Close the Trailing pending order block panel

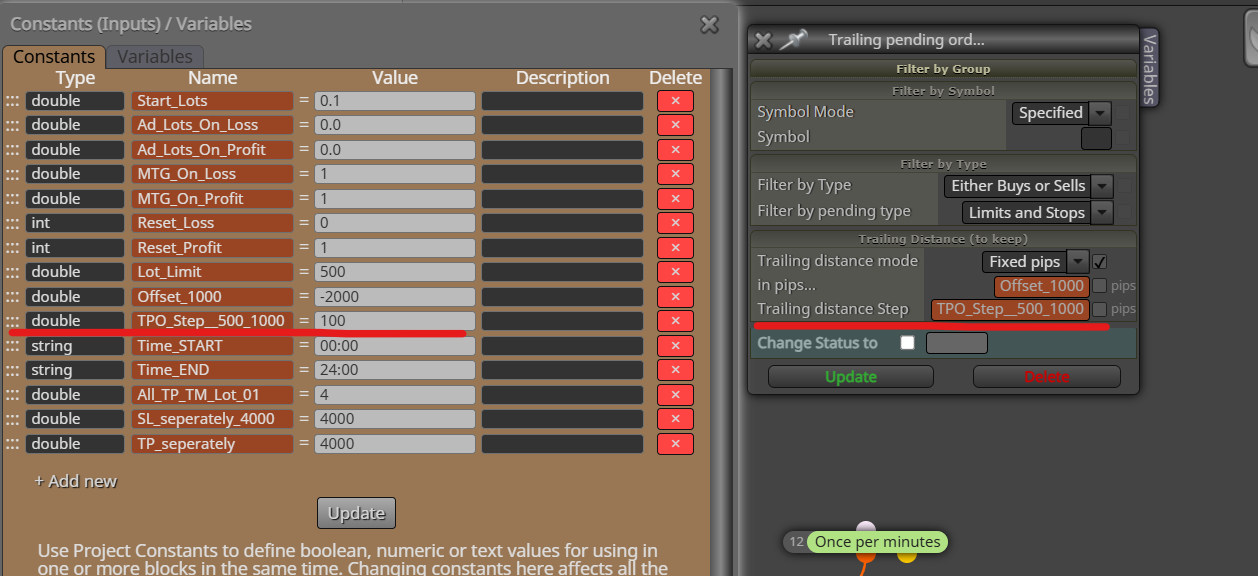coord(763,40)
